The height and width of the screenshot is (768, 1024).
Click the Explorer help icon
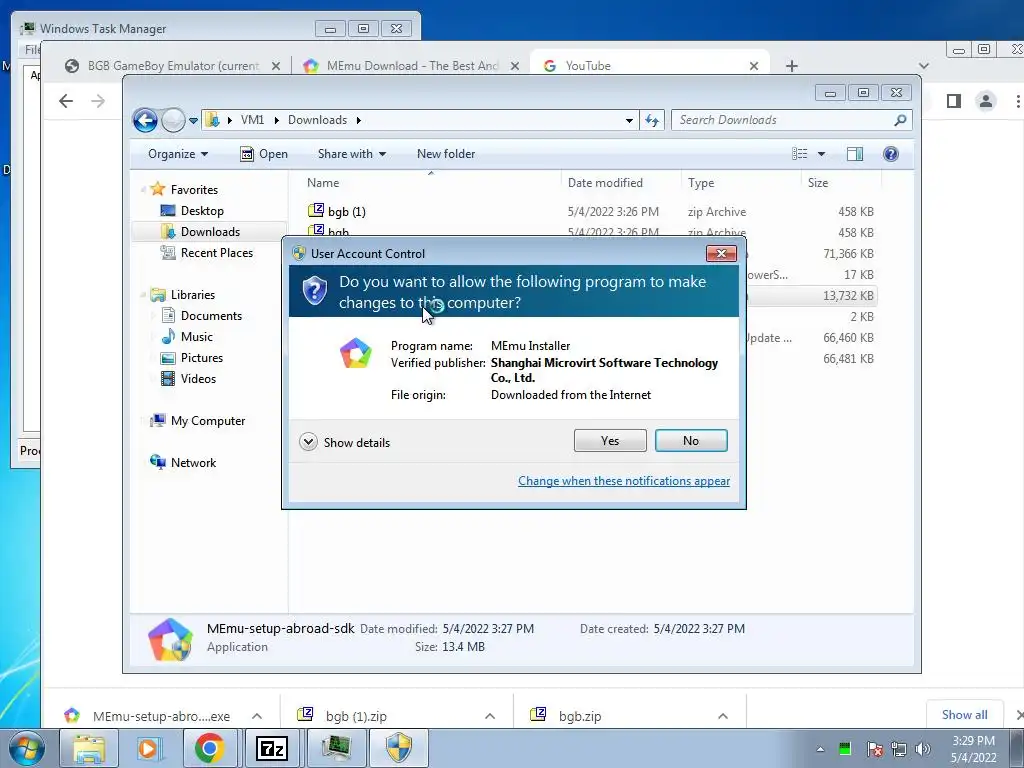pos(891,154)
